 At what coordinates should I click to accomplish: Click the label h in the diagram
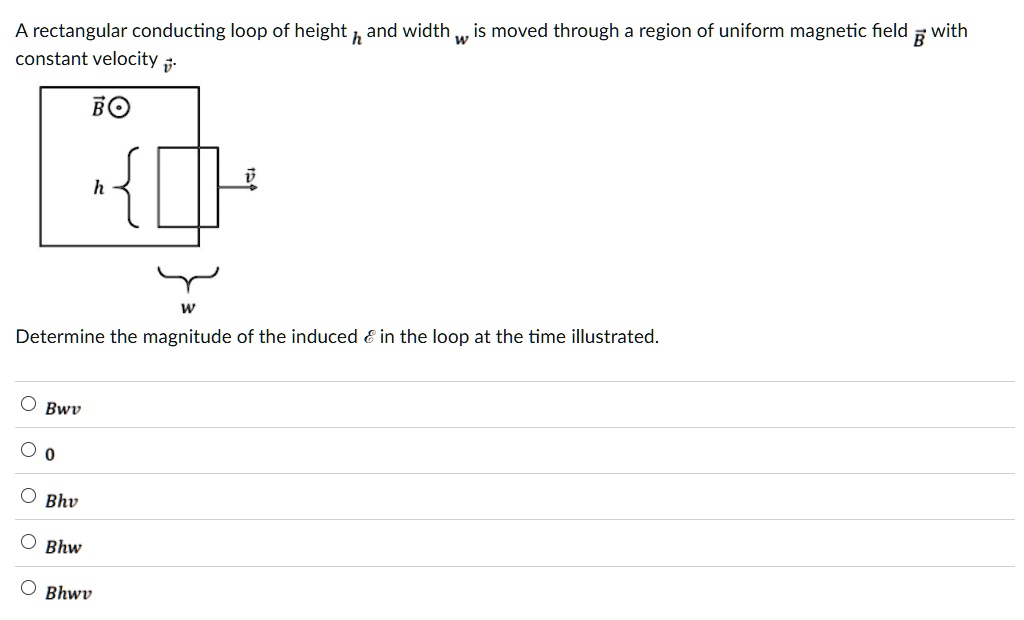click(x=99, y=186)
